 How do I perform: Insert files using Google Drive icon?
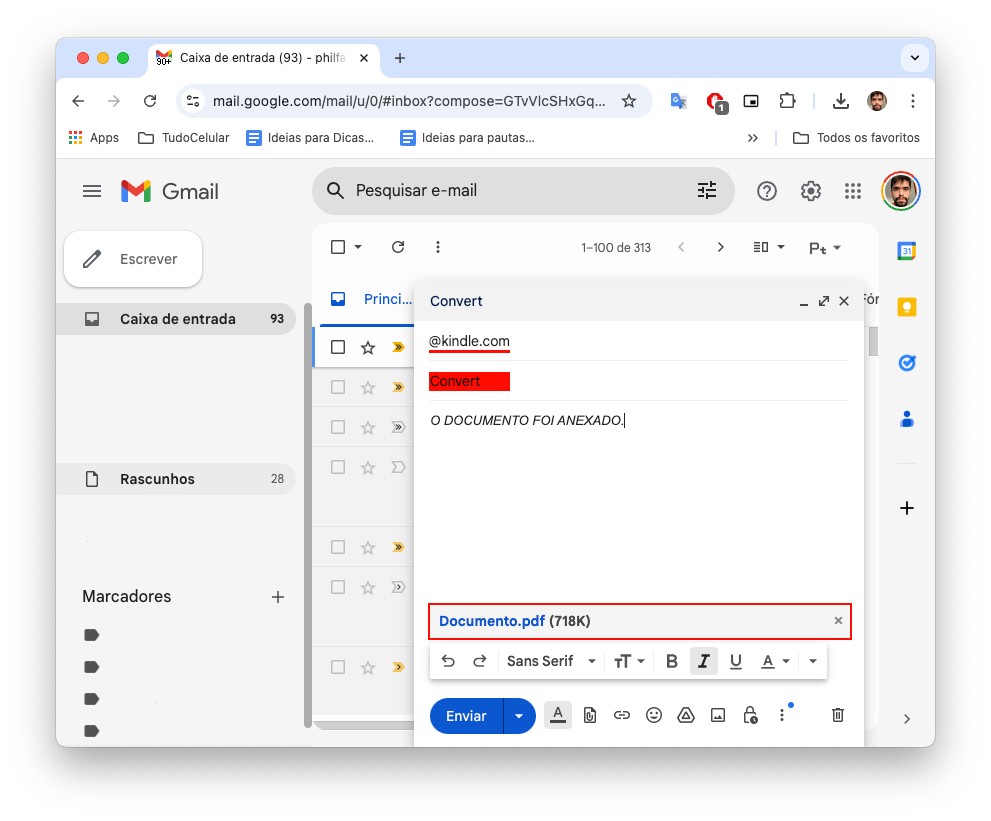686,715
